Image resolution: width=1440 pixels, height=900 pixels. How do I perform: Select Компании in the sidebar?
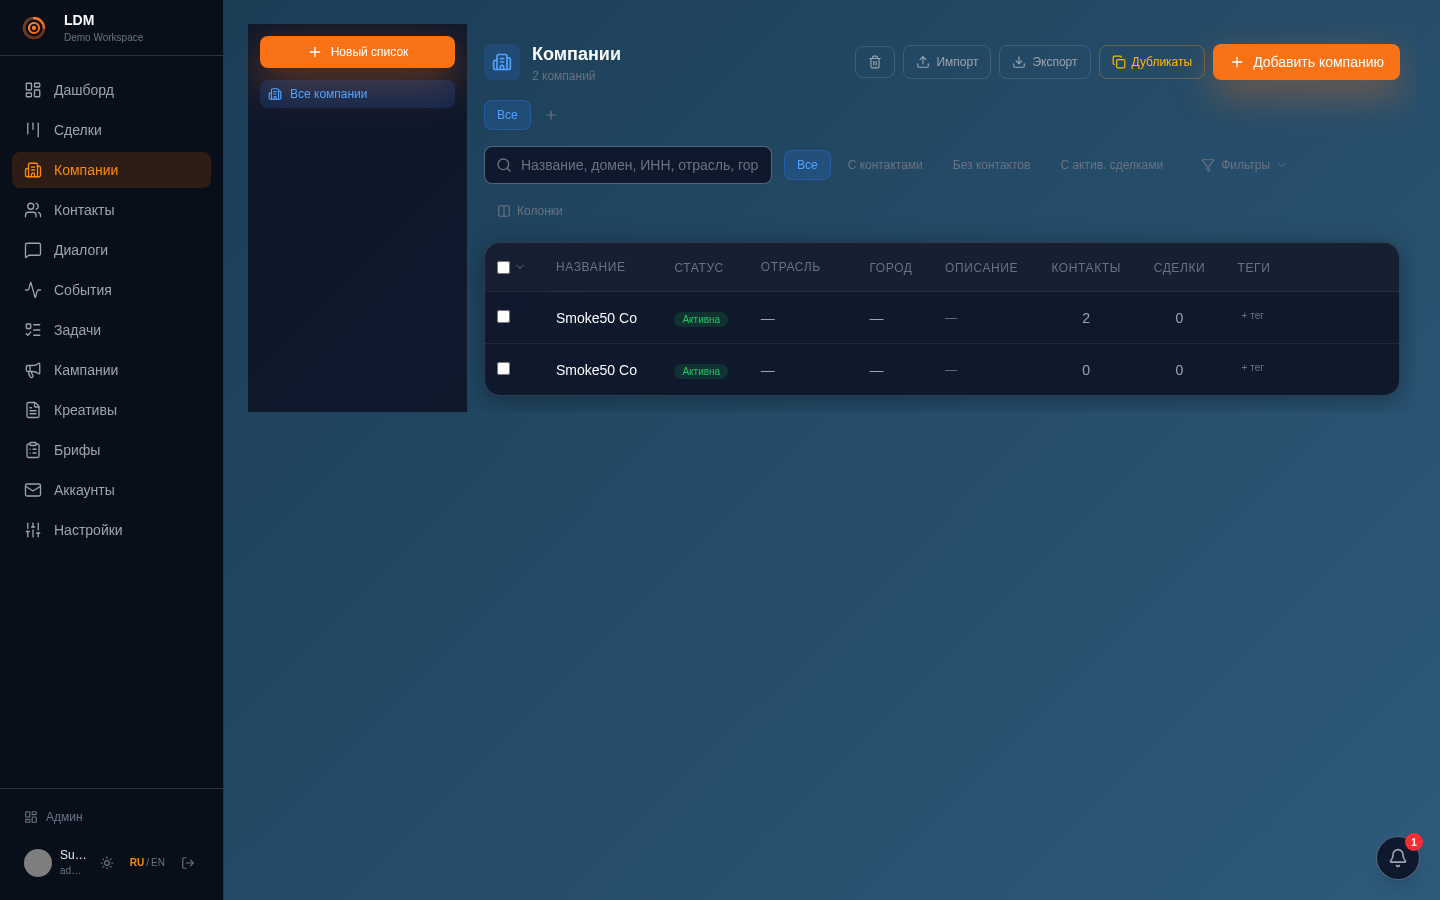(x=111, y=170)
